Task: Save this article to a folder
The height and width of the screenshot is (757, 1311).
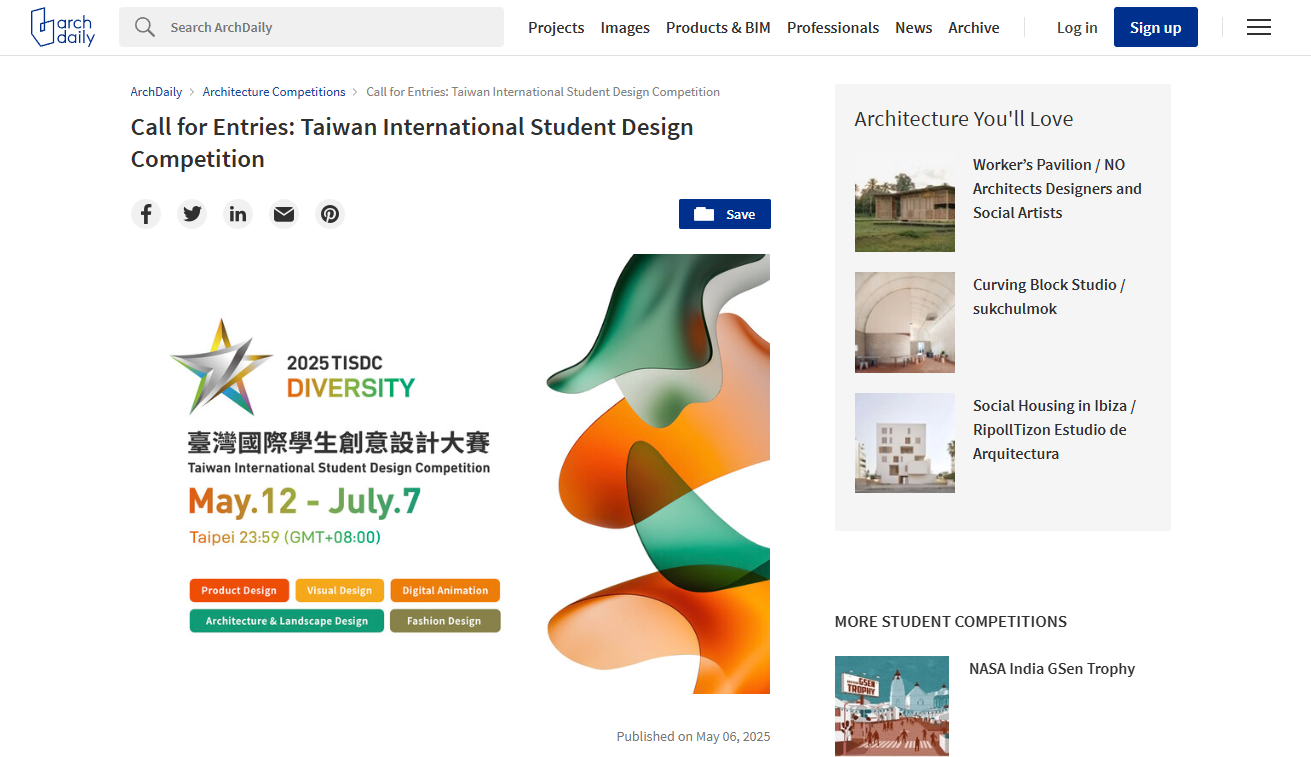Action: click(x=724, y=214)
